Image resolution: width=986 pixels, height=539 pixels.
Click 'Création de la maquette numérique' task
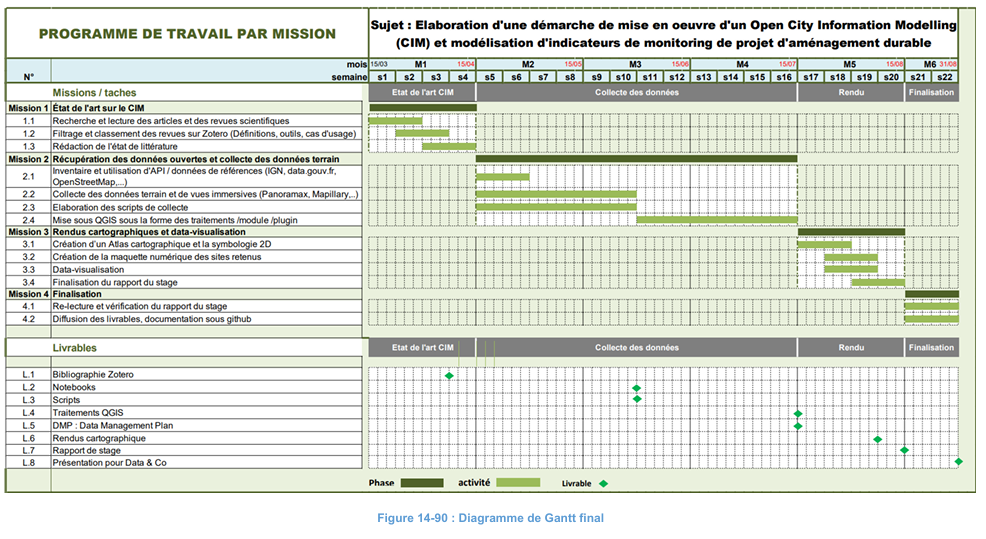tap(157, 257)
